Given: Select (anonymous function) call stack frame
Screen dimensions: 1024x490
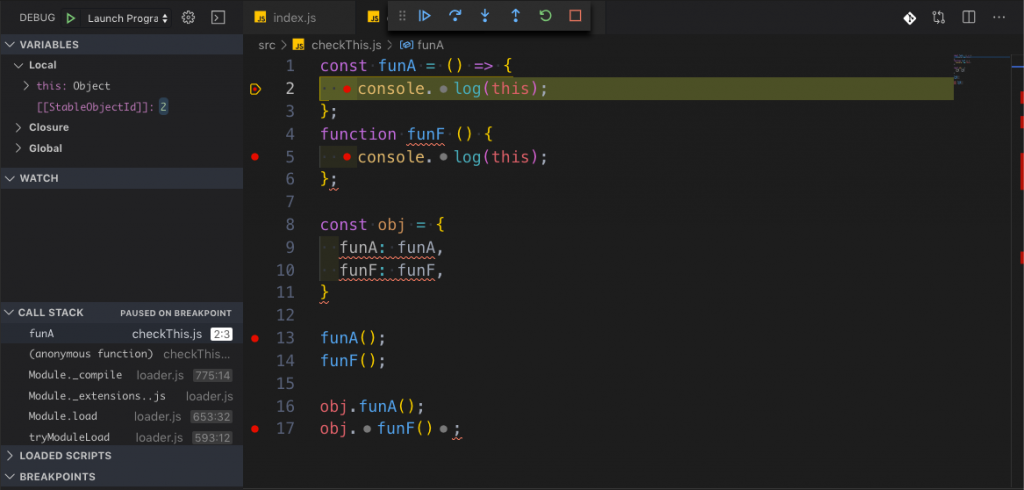Looking at the screenshot, I should 121,354.
